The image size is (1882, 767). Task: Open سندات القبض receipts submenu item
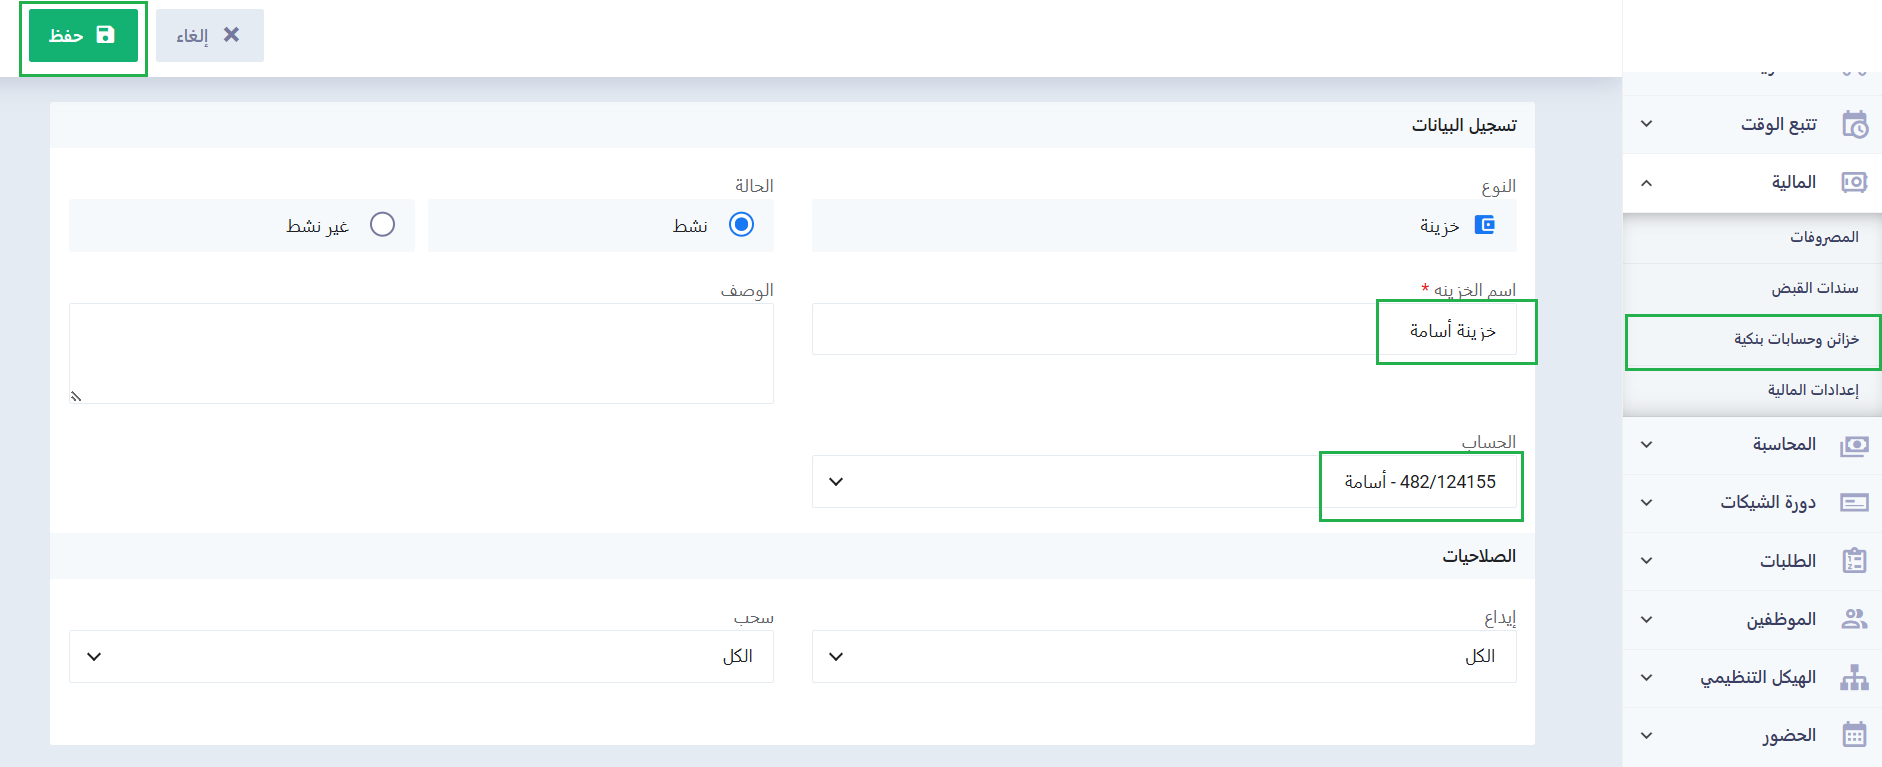pyautogui.click(x=1814, y=288)
